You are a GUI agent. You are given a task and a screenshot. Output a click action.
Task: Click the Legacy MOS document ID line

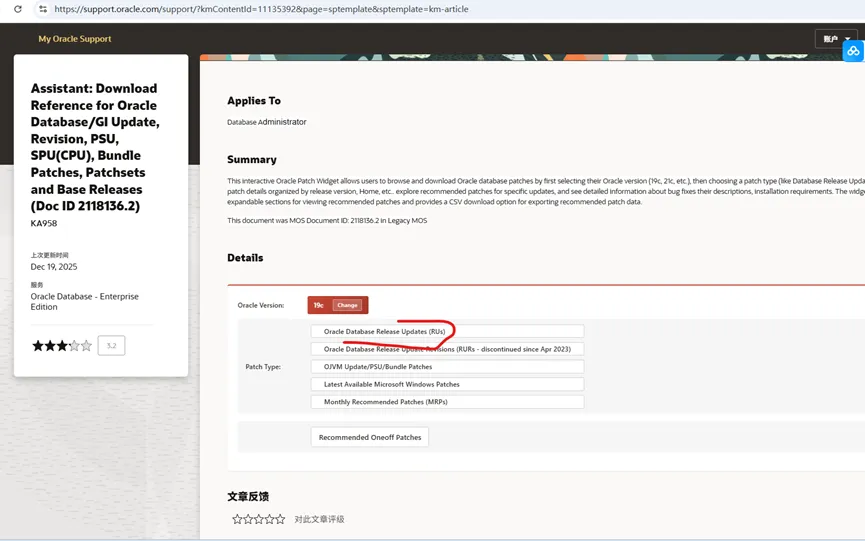point(327,220)
